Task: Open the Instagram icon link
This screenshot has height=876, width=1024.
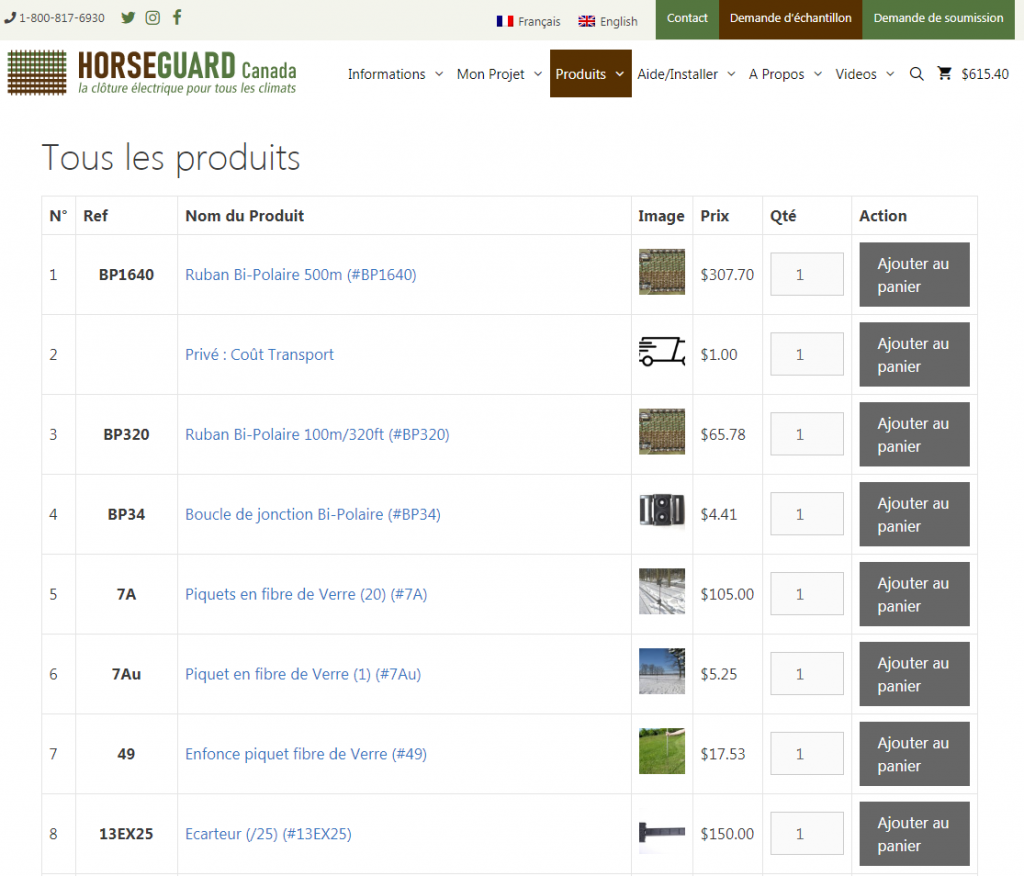Action: point(152,18)
